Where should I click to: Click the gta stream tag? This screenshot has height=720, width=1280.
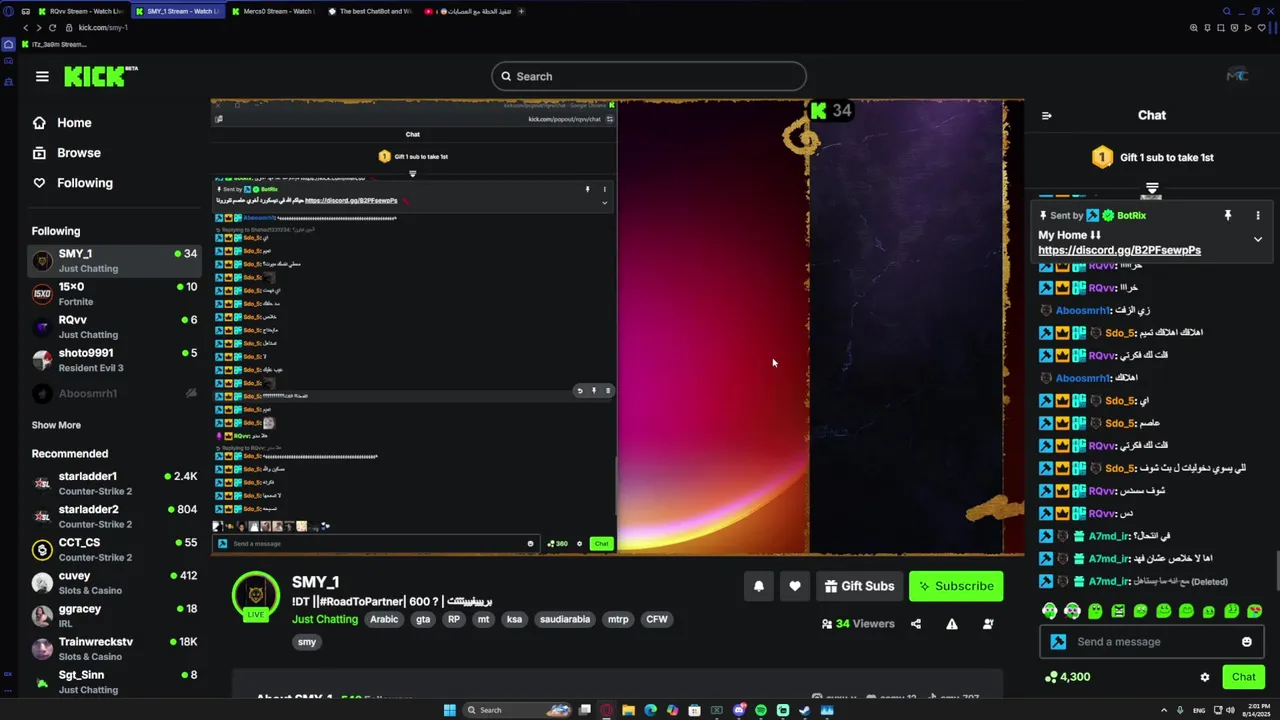pos(423,619)
